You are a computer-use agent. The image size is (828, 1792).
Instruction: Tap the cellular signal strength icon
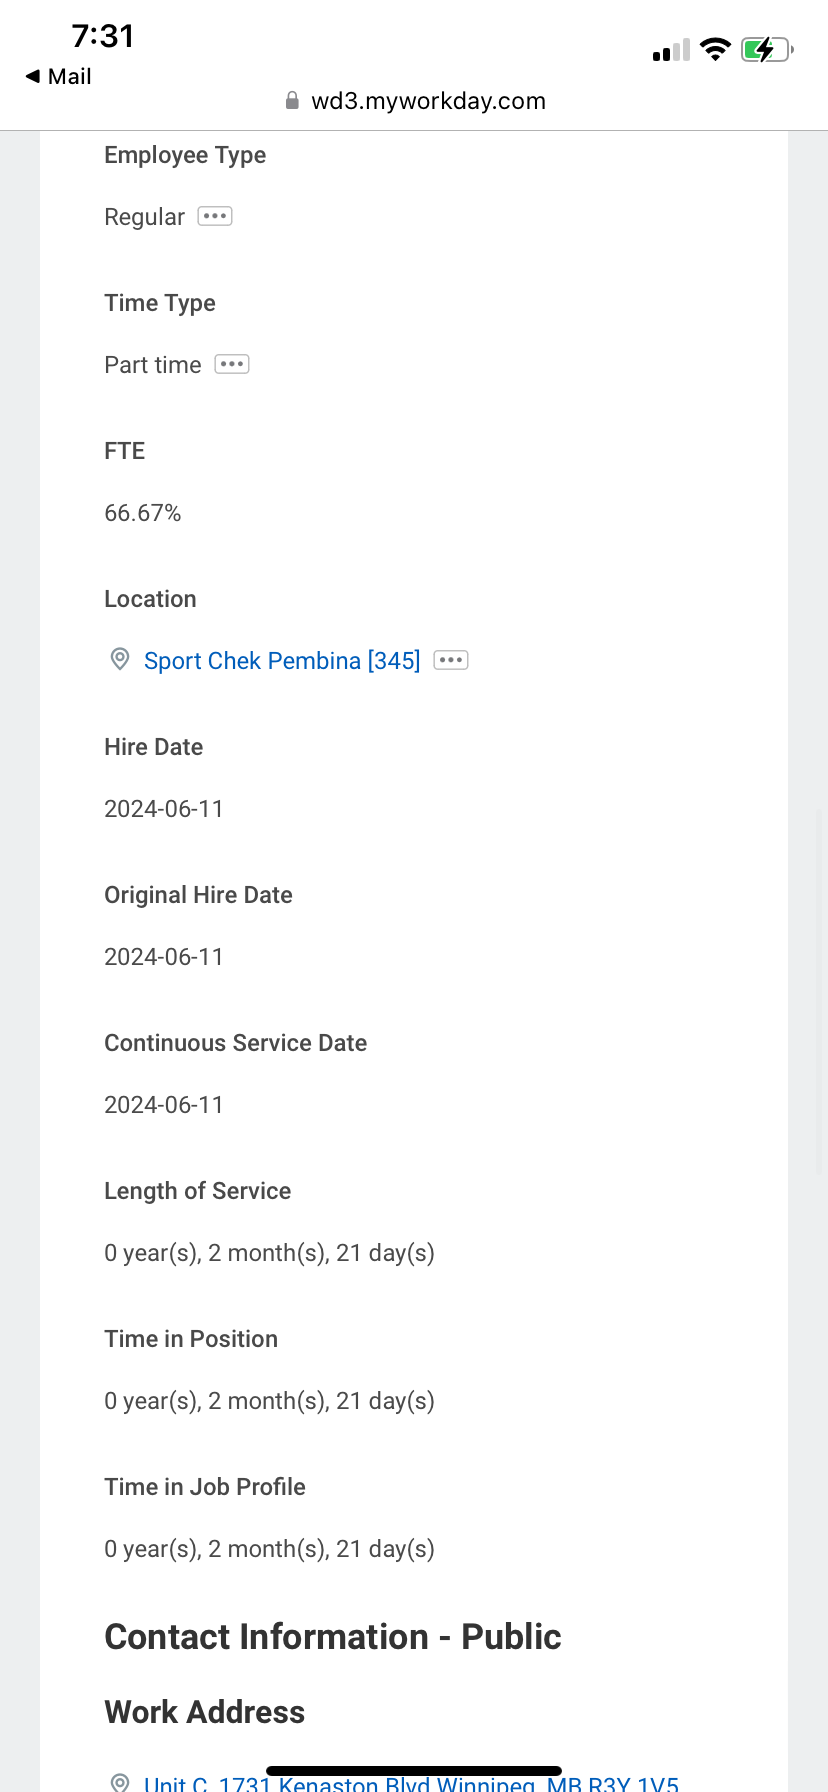[x=671, y=50]
